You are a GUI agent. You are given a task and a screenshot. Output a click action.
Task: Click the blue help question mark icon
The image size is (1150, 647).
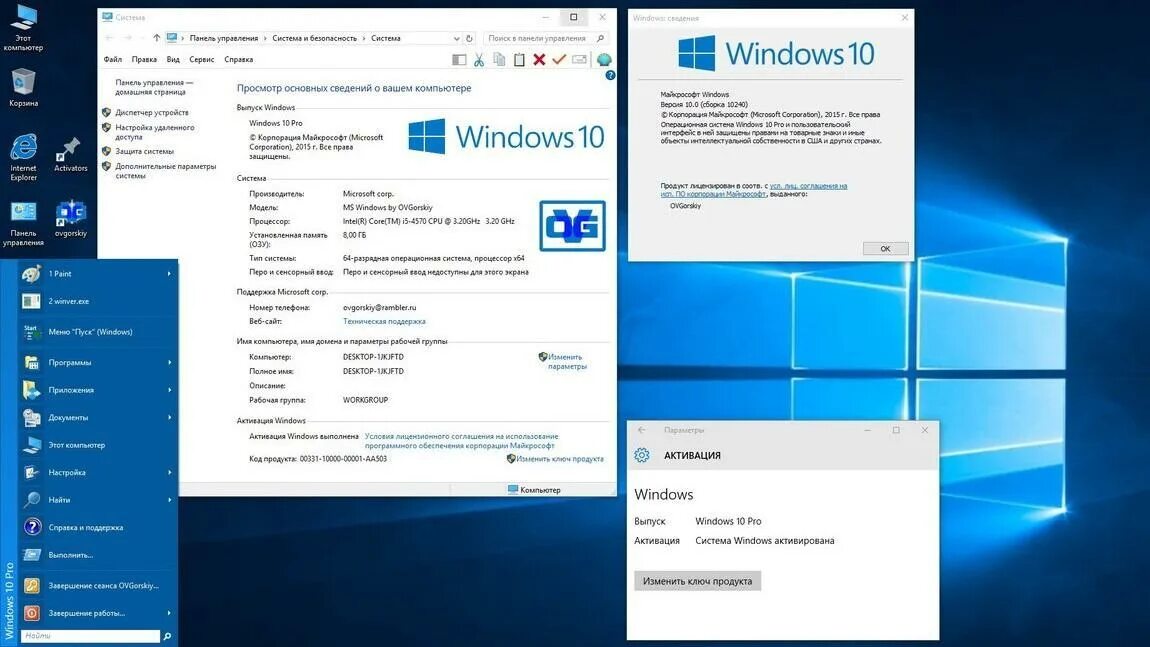tap(610, 76)
